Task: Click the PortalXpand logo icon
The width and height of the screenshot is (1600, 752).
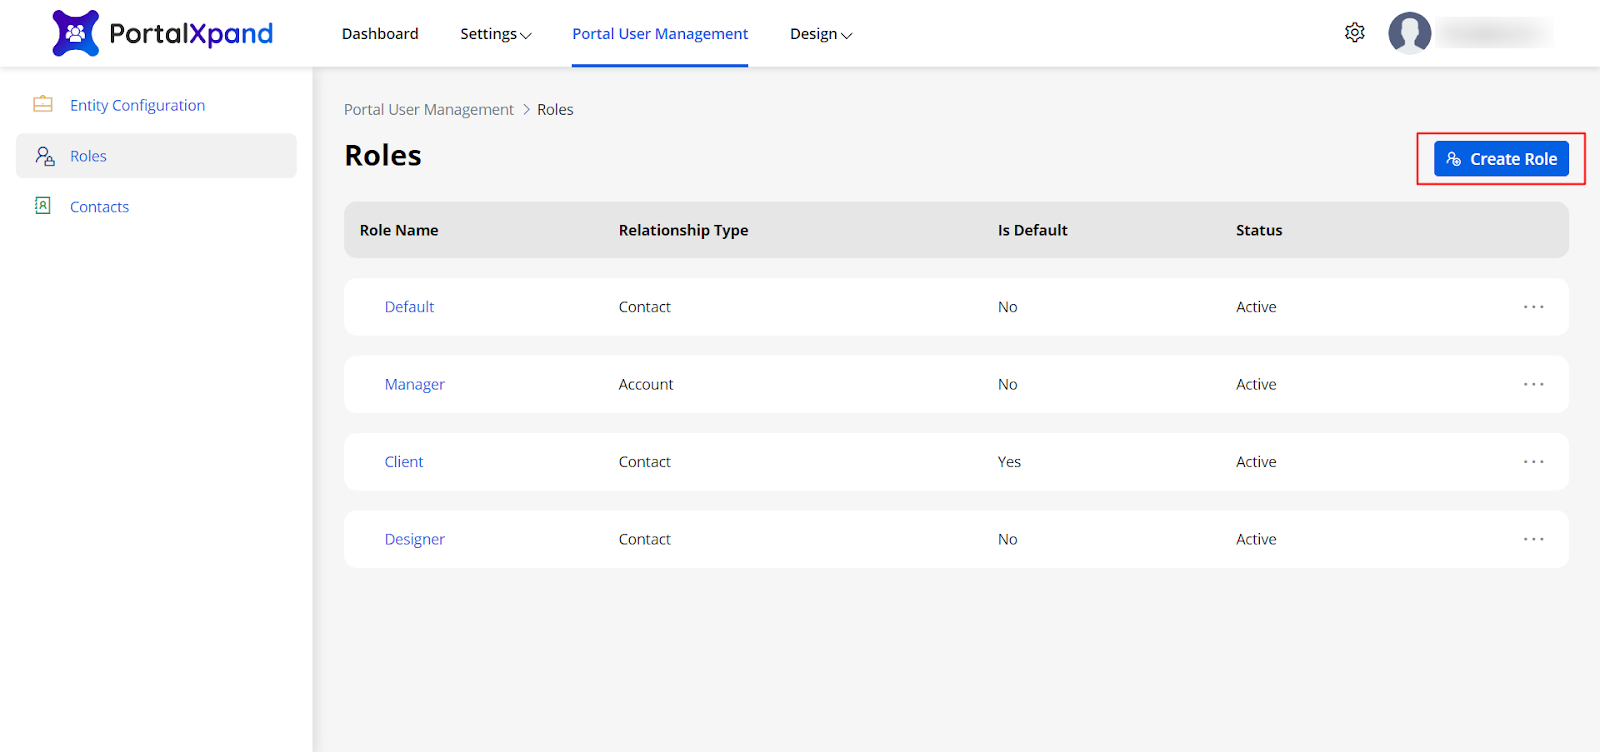Action: tap(76, 33)
